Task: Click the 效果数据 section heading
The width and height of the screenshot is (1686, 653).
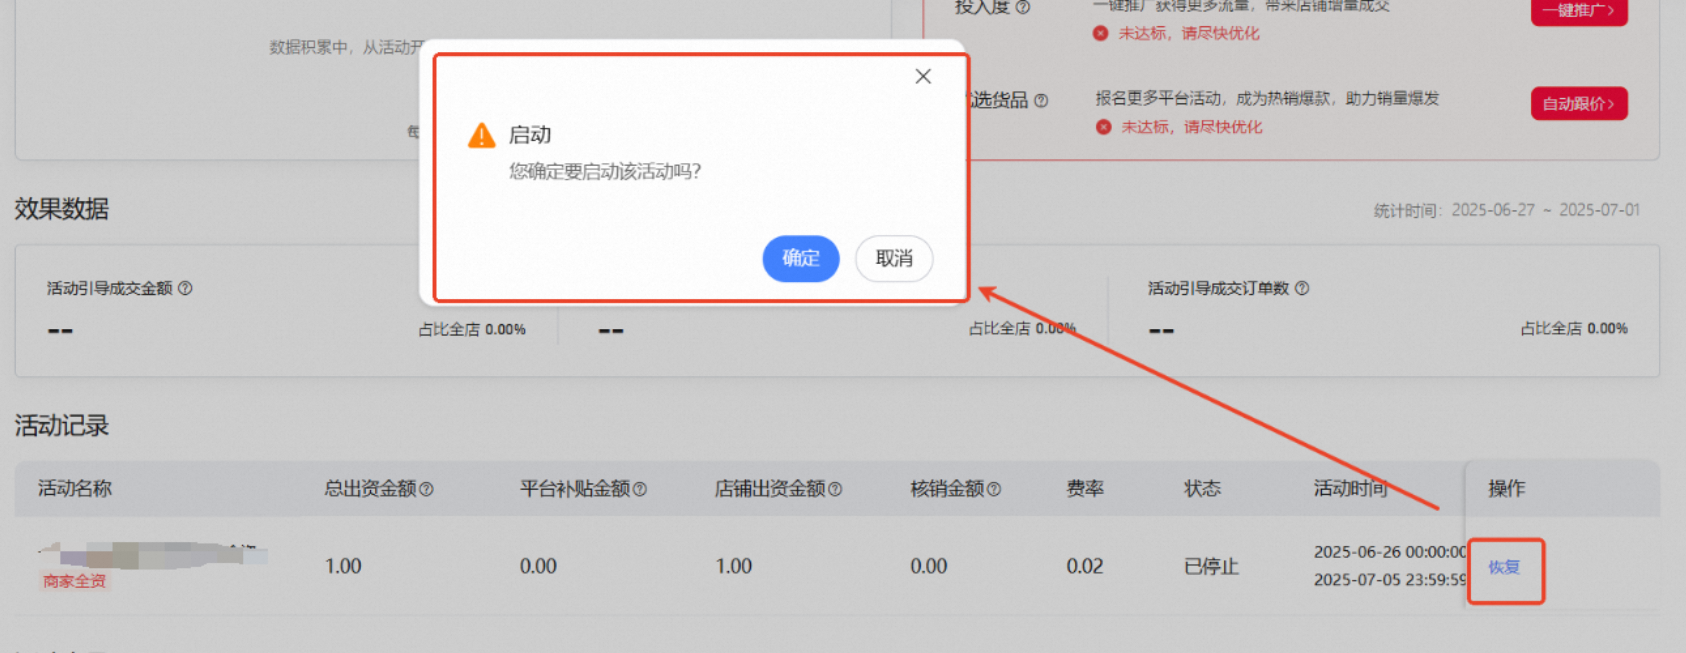Action: tap(62, 209)
